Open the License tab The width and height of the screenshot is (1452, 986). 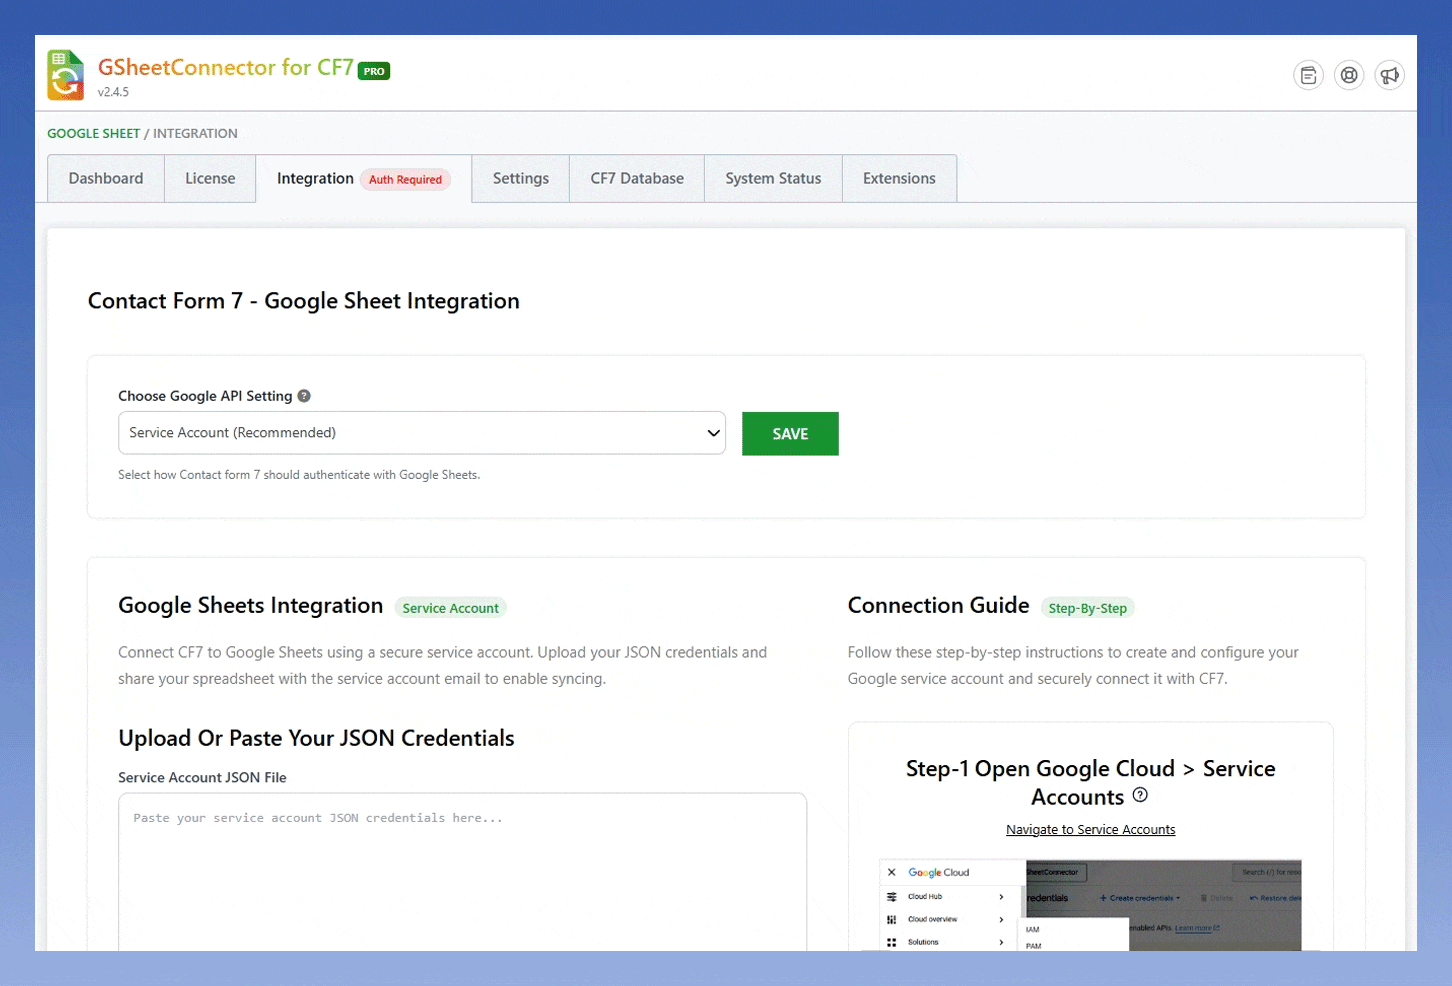click(210, 179)
